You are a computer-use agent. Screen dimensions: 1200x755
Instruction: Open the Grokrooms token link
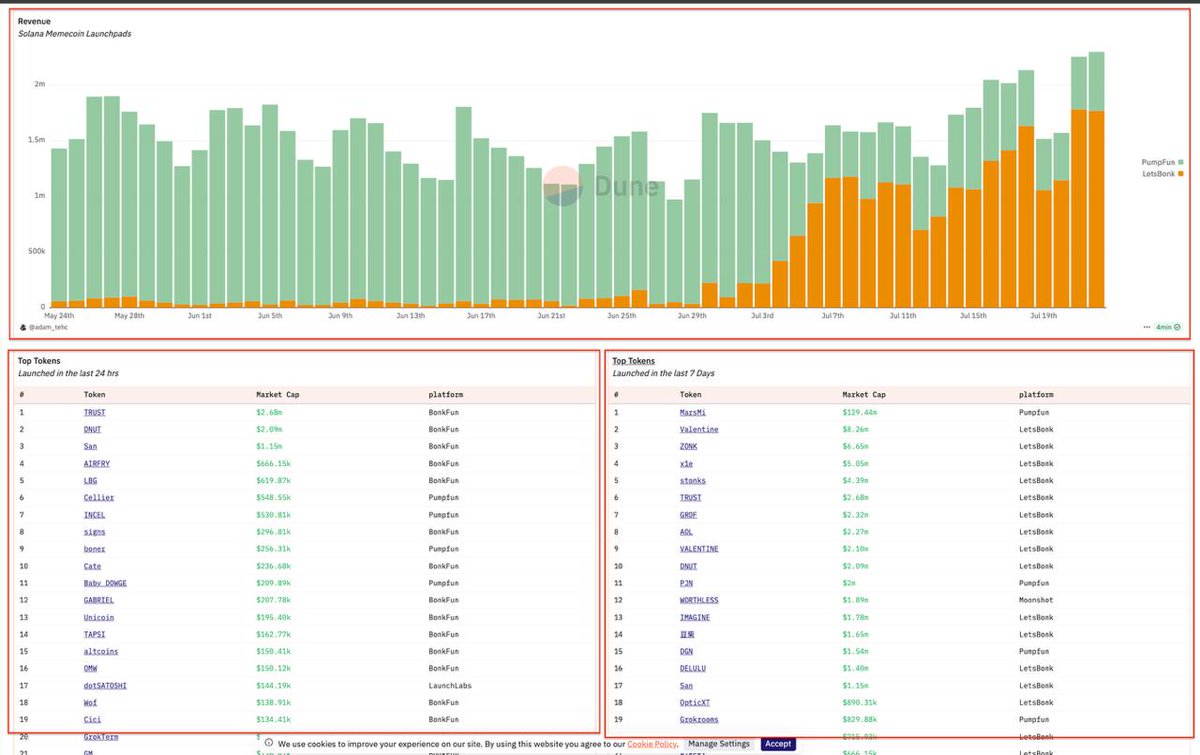[699, 719]
